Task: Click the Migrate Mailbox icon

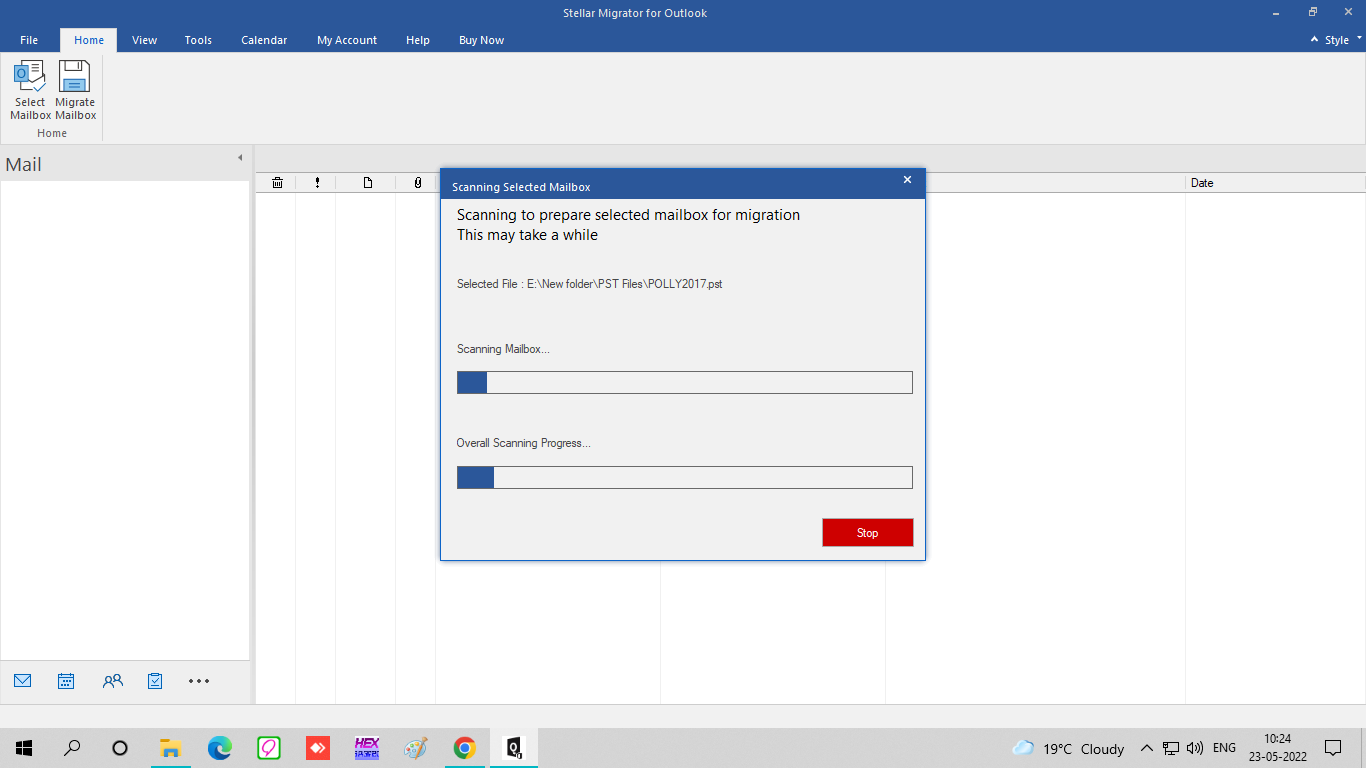Action: [x=75, y=90]
